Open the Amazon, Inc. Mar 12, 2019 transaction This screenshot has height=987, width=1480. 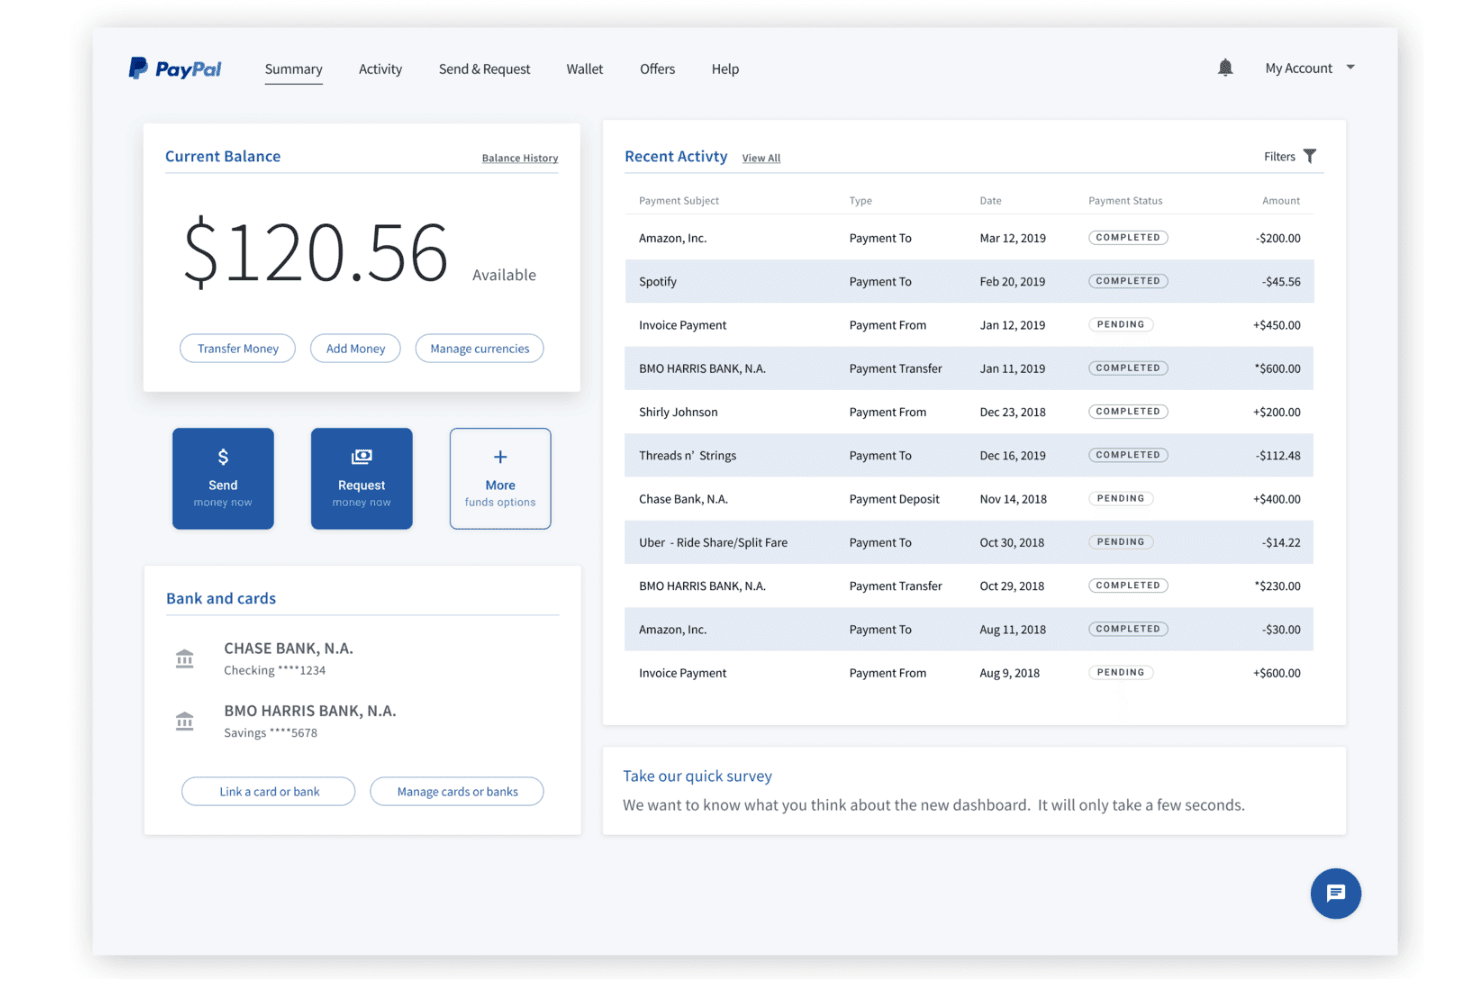[969, 238]
